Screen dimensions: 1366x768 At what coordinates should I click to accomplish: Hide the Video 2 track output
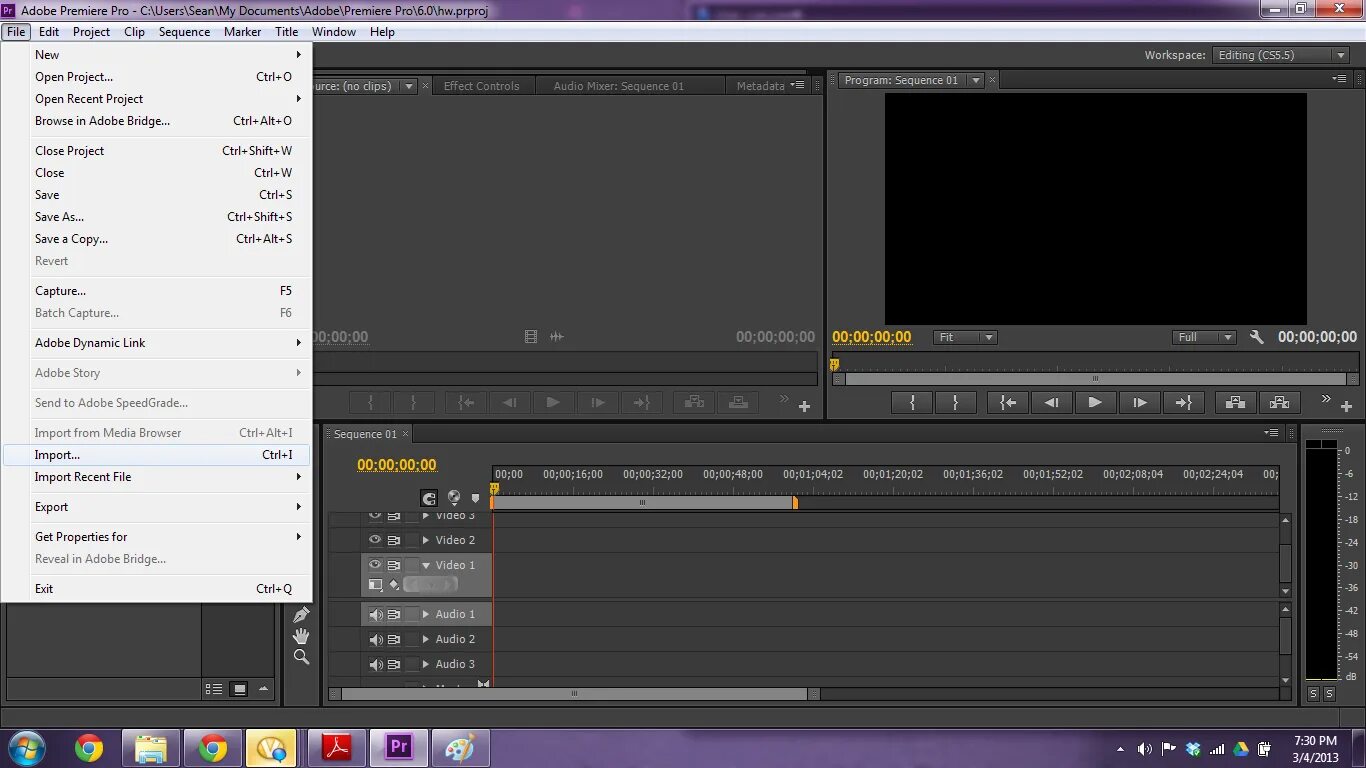tap(375, 540)
